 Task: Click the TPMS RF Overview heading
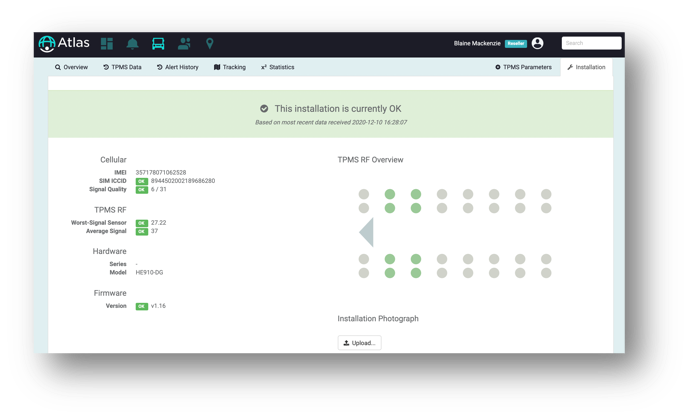point(370,159)
